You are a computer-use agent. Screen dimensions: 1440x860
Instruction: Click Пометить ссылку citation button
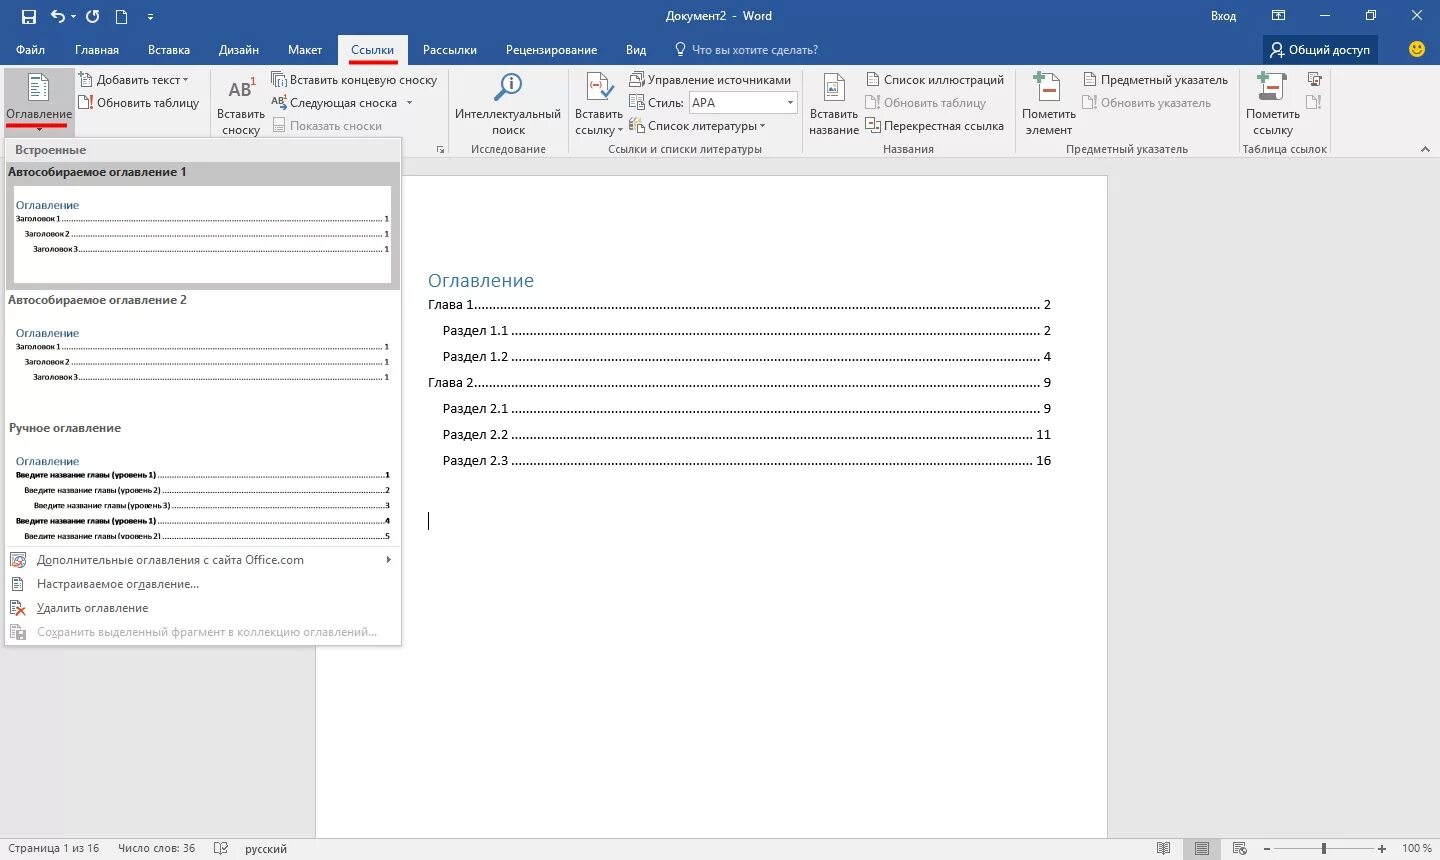[x=1273, y=104]
